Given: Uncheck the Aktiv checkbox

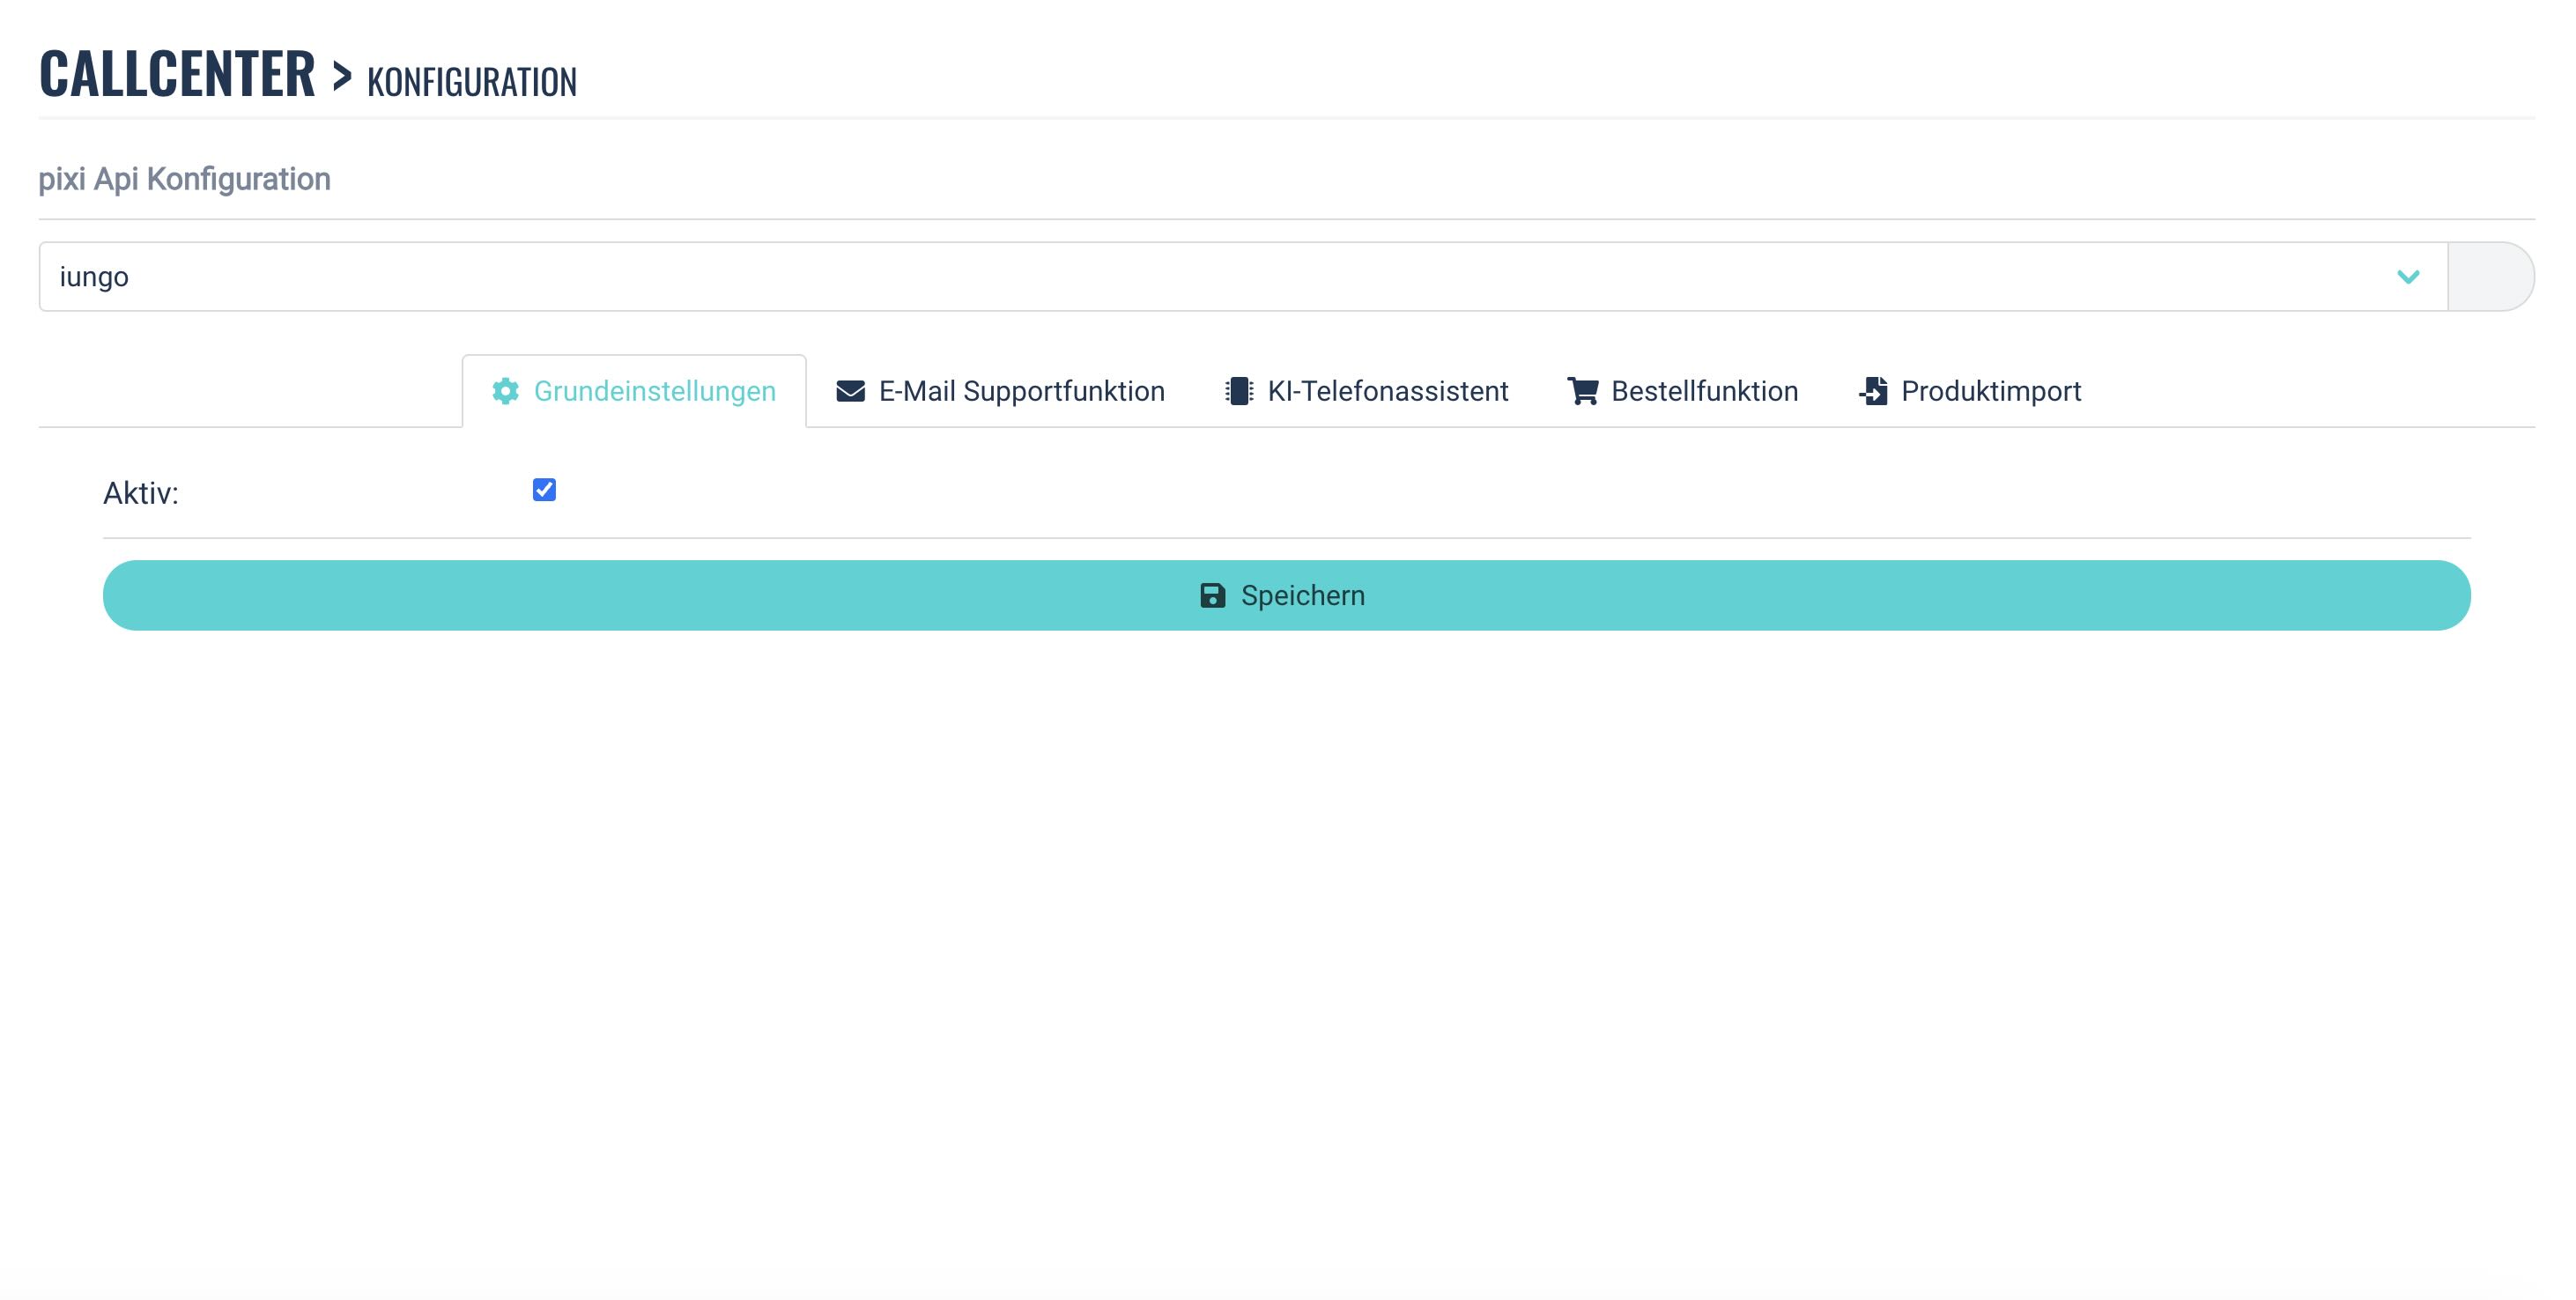Looking at the screenshot, I should (544, 490).
